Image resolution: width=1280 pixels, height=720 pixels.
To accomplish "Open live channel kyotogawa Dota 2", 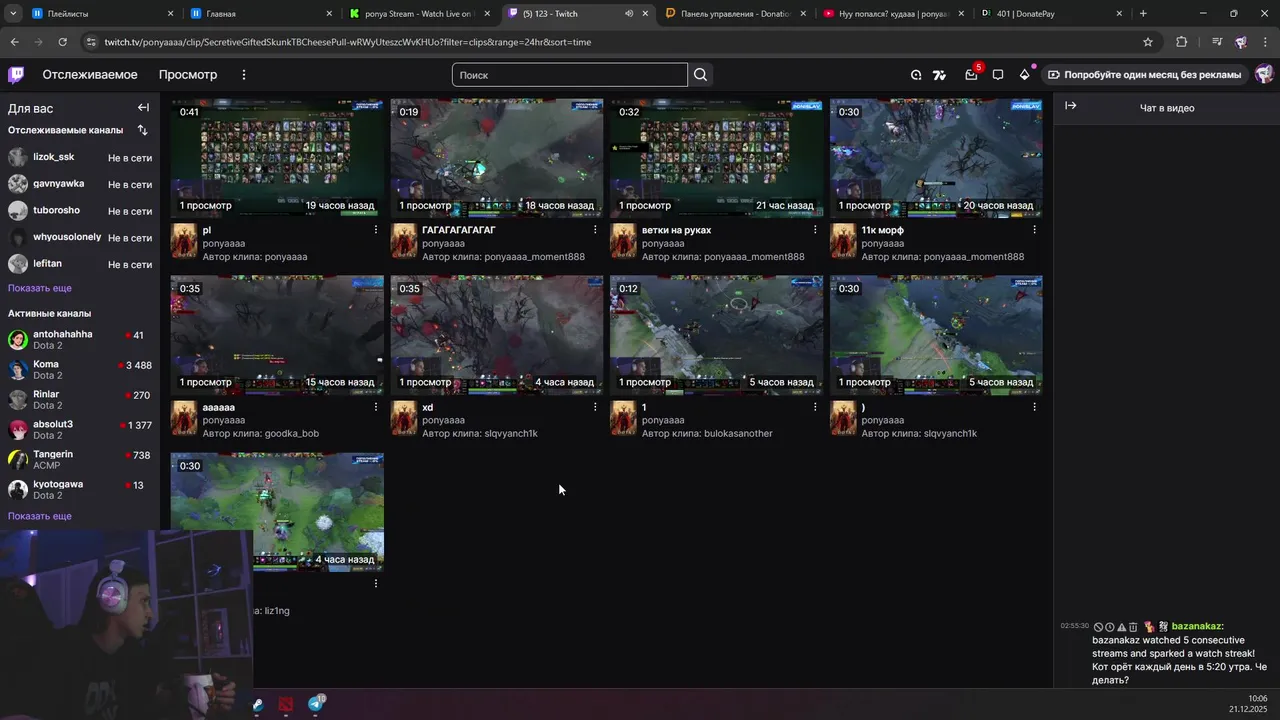I will [80, 489].
